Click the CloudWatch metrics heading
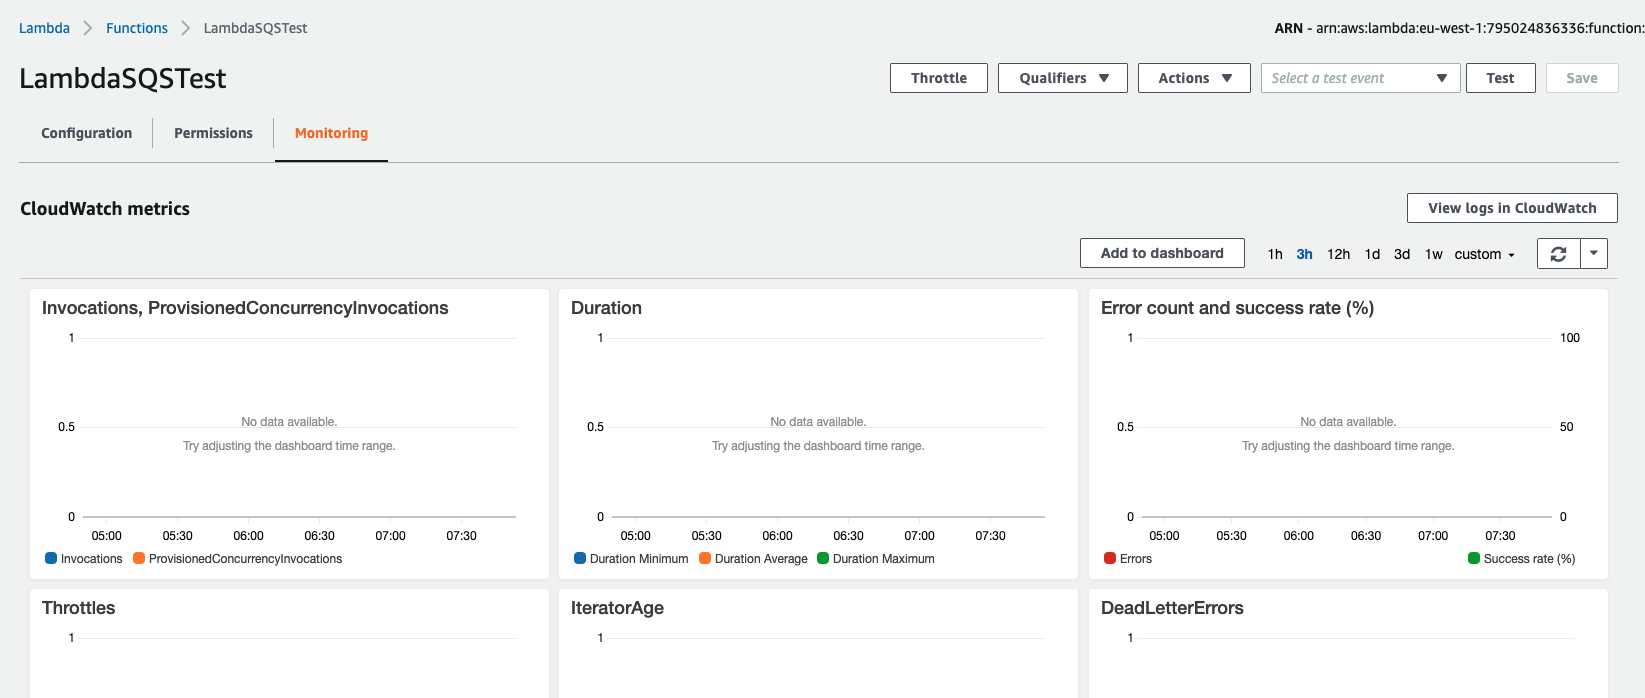This screenshot has height=698, width=1645. pyautogui.click(x=105, y=208)
